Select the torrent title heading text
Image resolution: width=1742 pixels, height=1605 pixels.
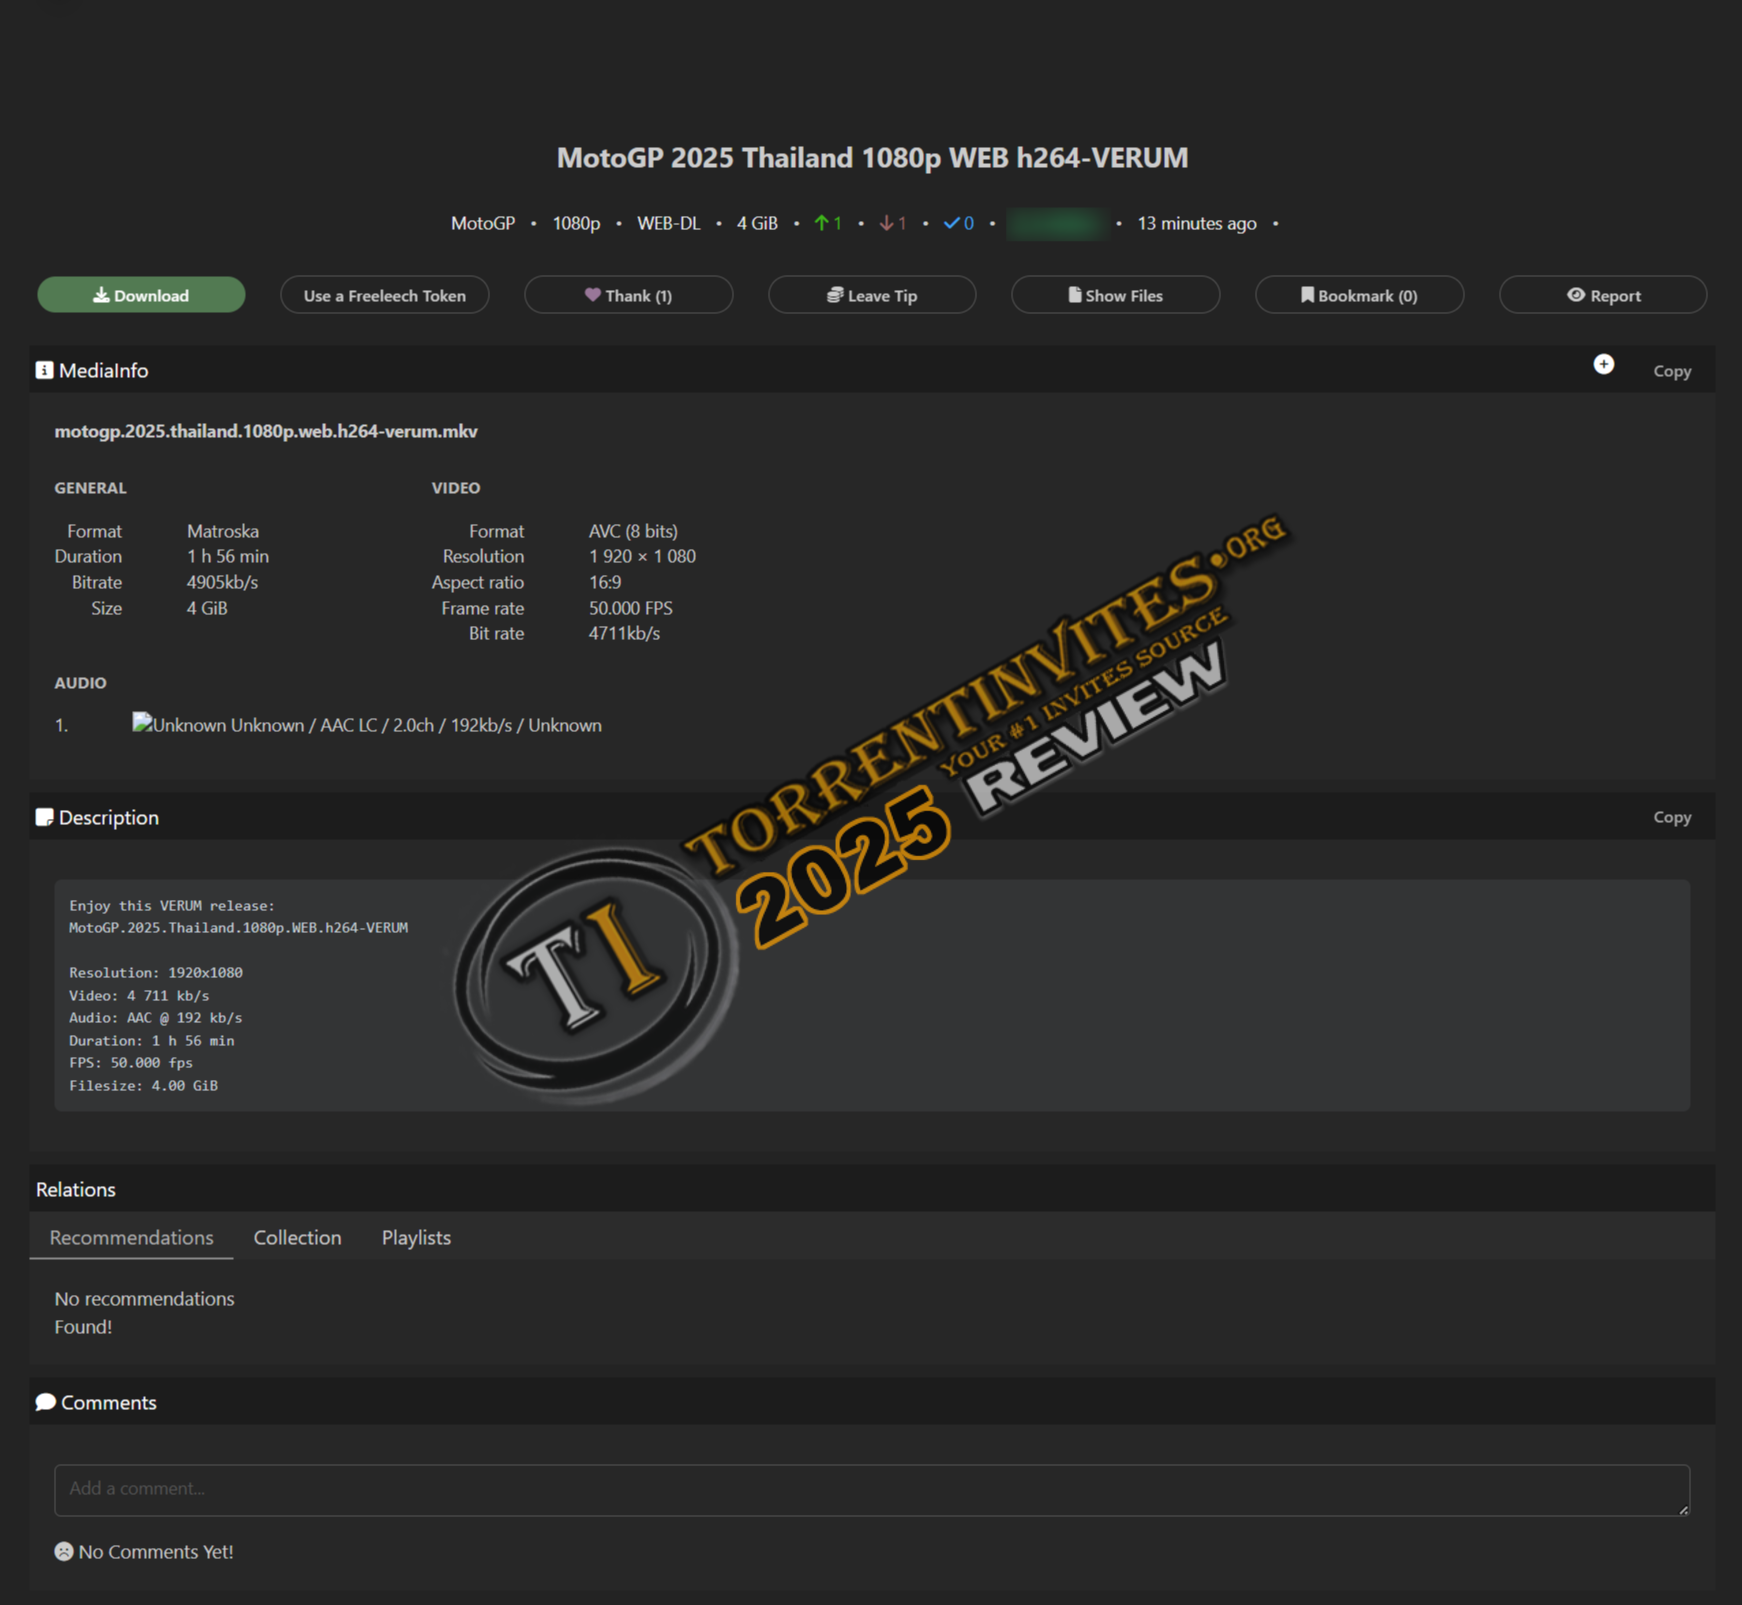(x=872, y=157)
